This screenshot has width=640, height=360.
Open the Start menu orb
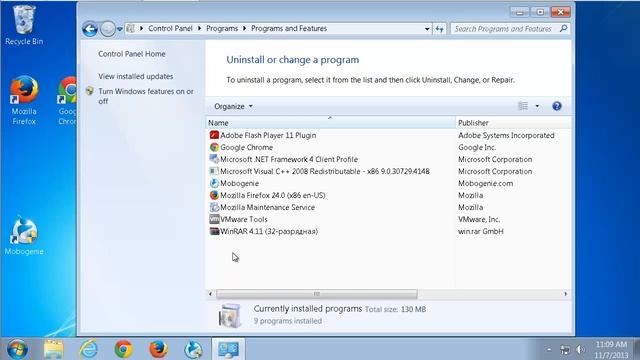tap(17, 349)
